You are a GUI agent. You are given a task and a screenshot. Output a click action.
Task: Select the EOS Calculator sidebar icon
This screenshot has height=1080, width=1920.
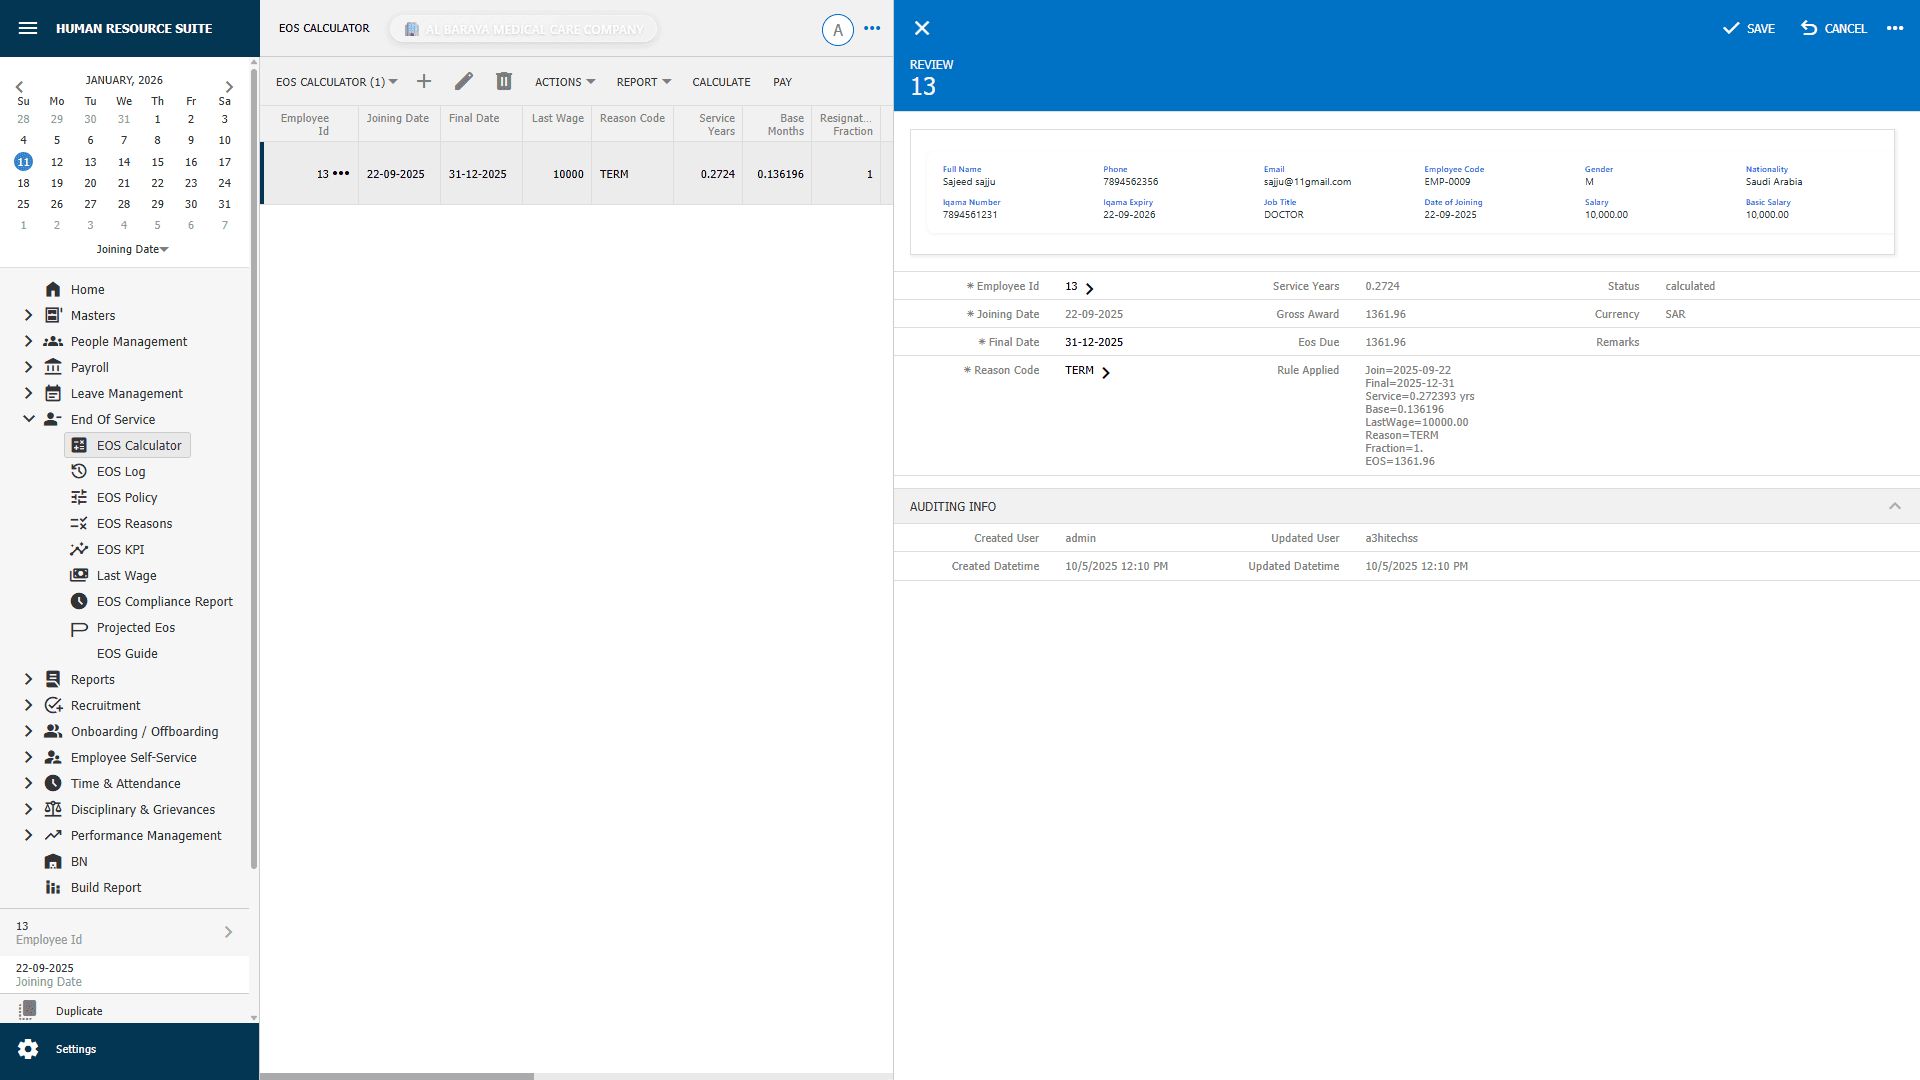[x=79, y=445]
